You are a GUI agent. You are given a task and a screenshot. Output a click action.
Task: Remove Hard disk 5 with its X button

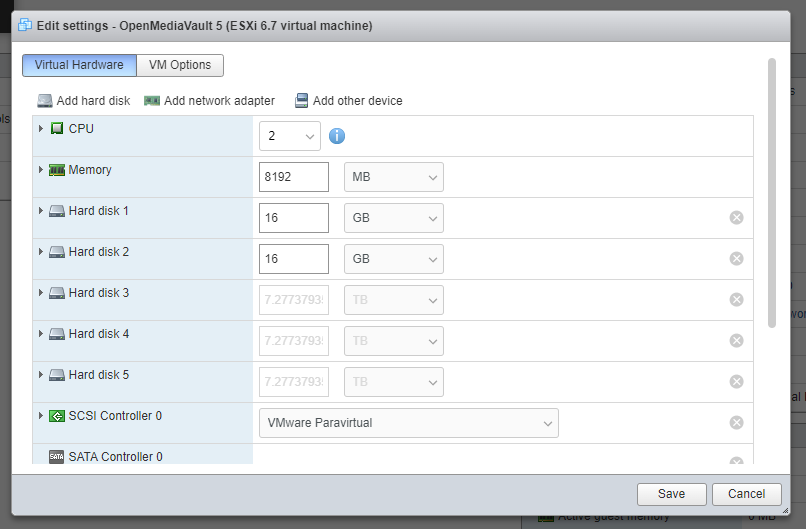pos(736,381)
